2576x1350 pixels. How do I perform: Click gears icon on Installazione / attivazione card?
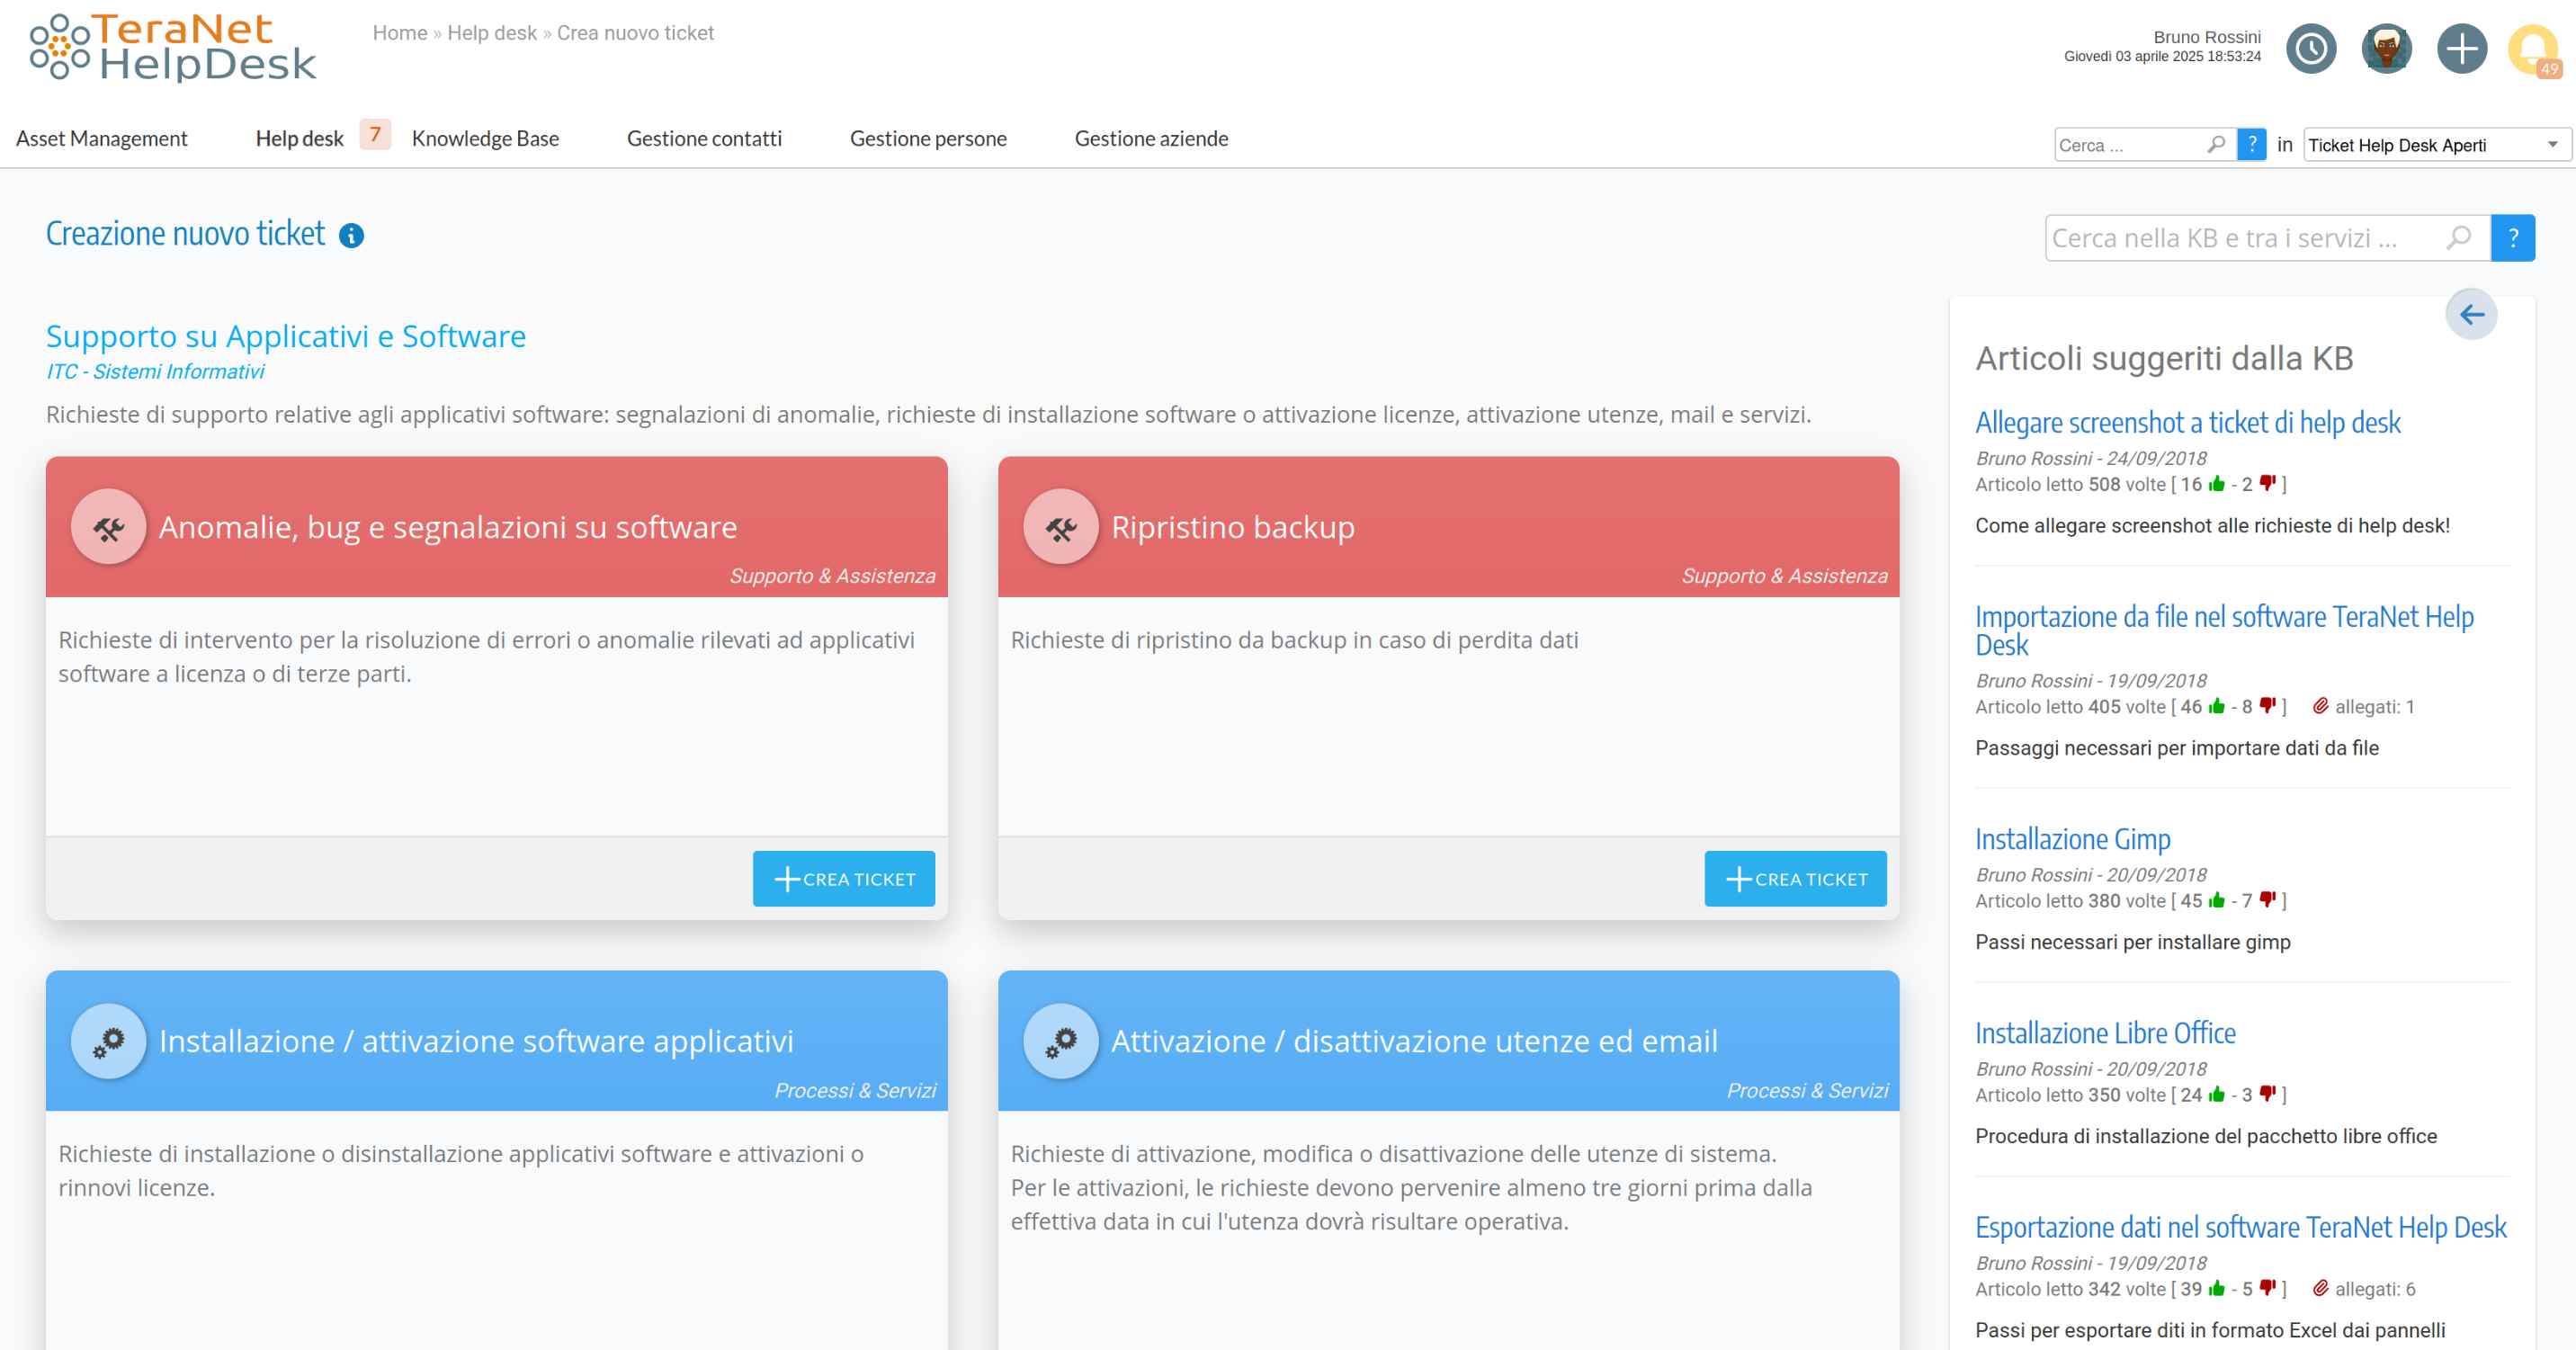(108, 1041)
